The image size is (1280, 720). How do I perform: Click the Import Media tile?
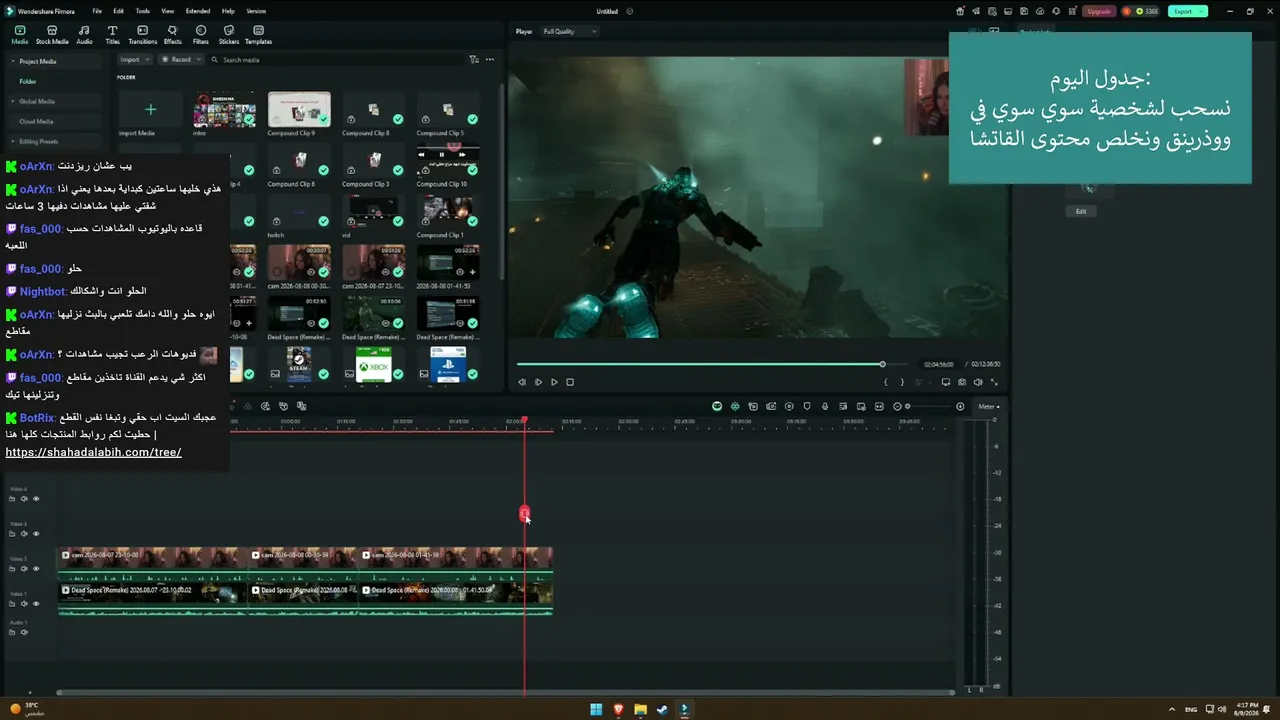click(x=150, y=110)
